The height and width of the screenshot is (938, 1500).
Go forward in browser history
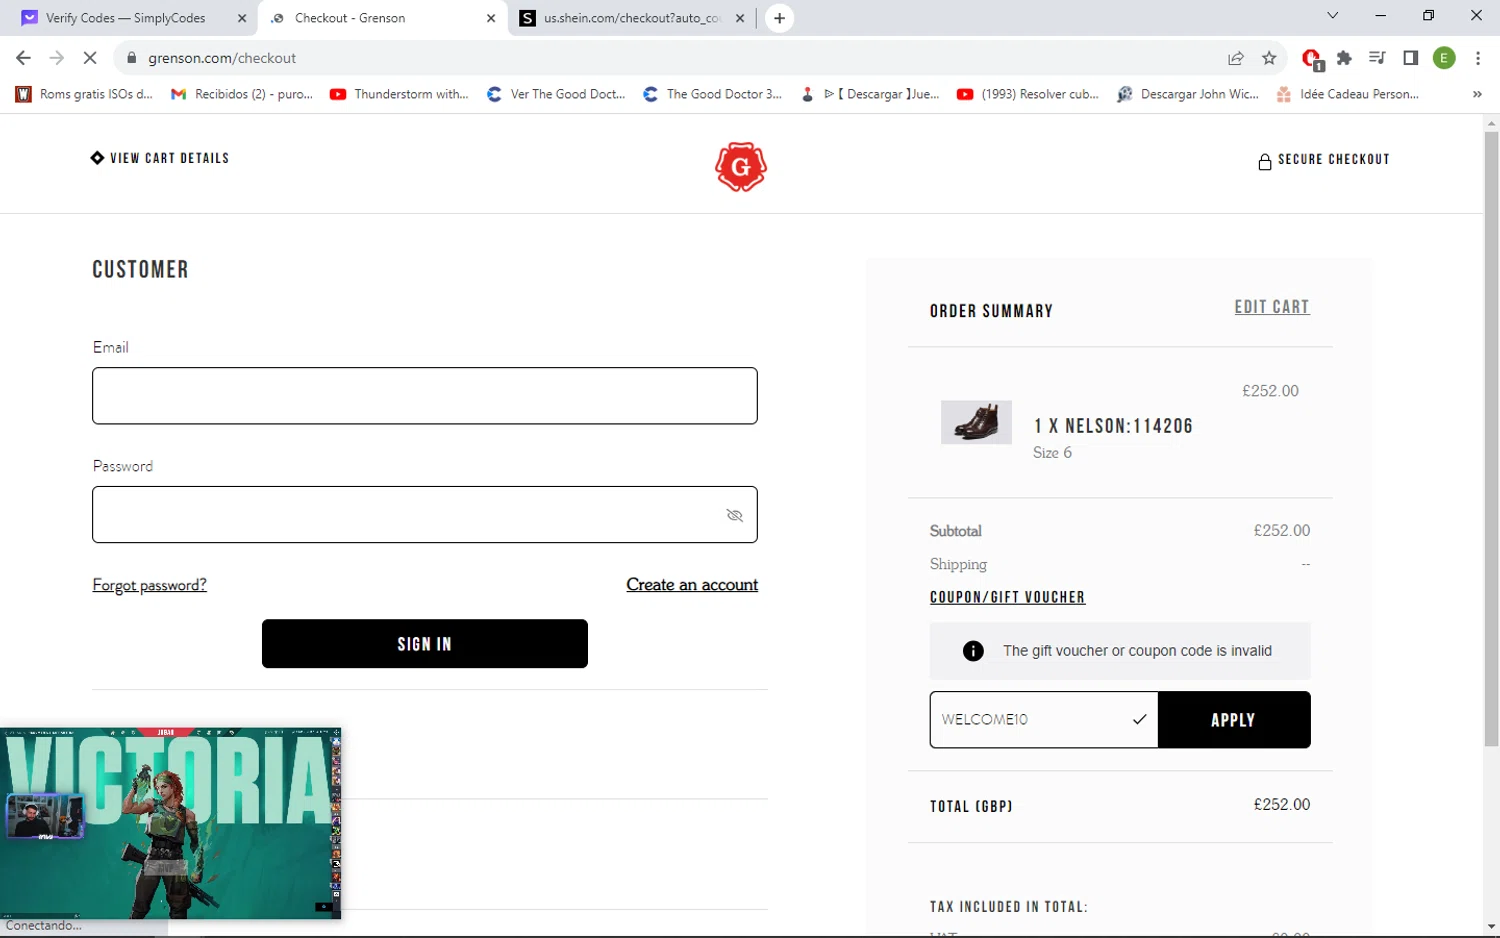[57, 58]
